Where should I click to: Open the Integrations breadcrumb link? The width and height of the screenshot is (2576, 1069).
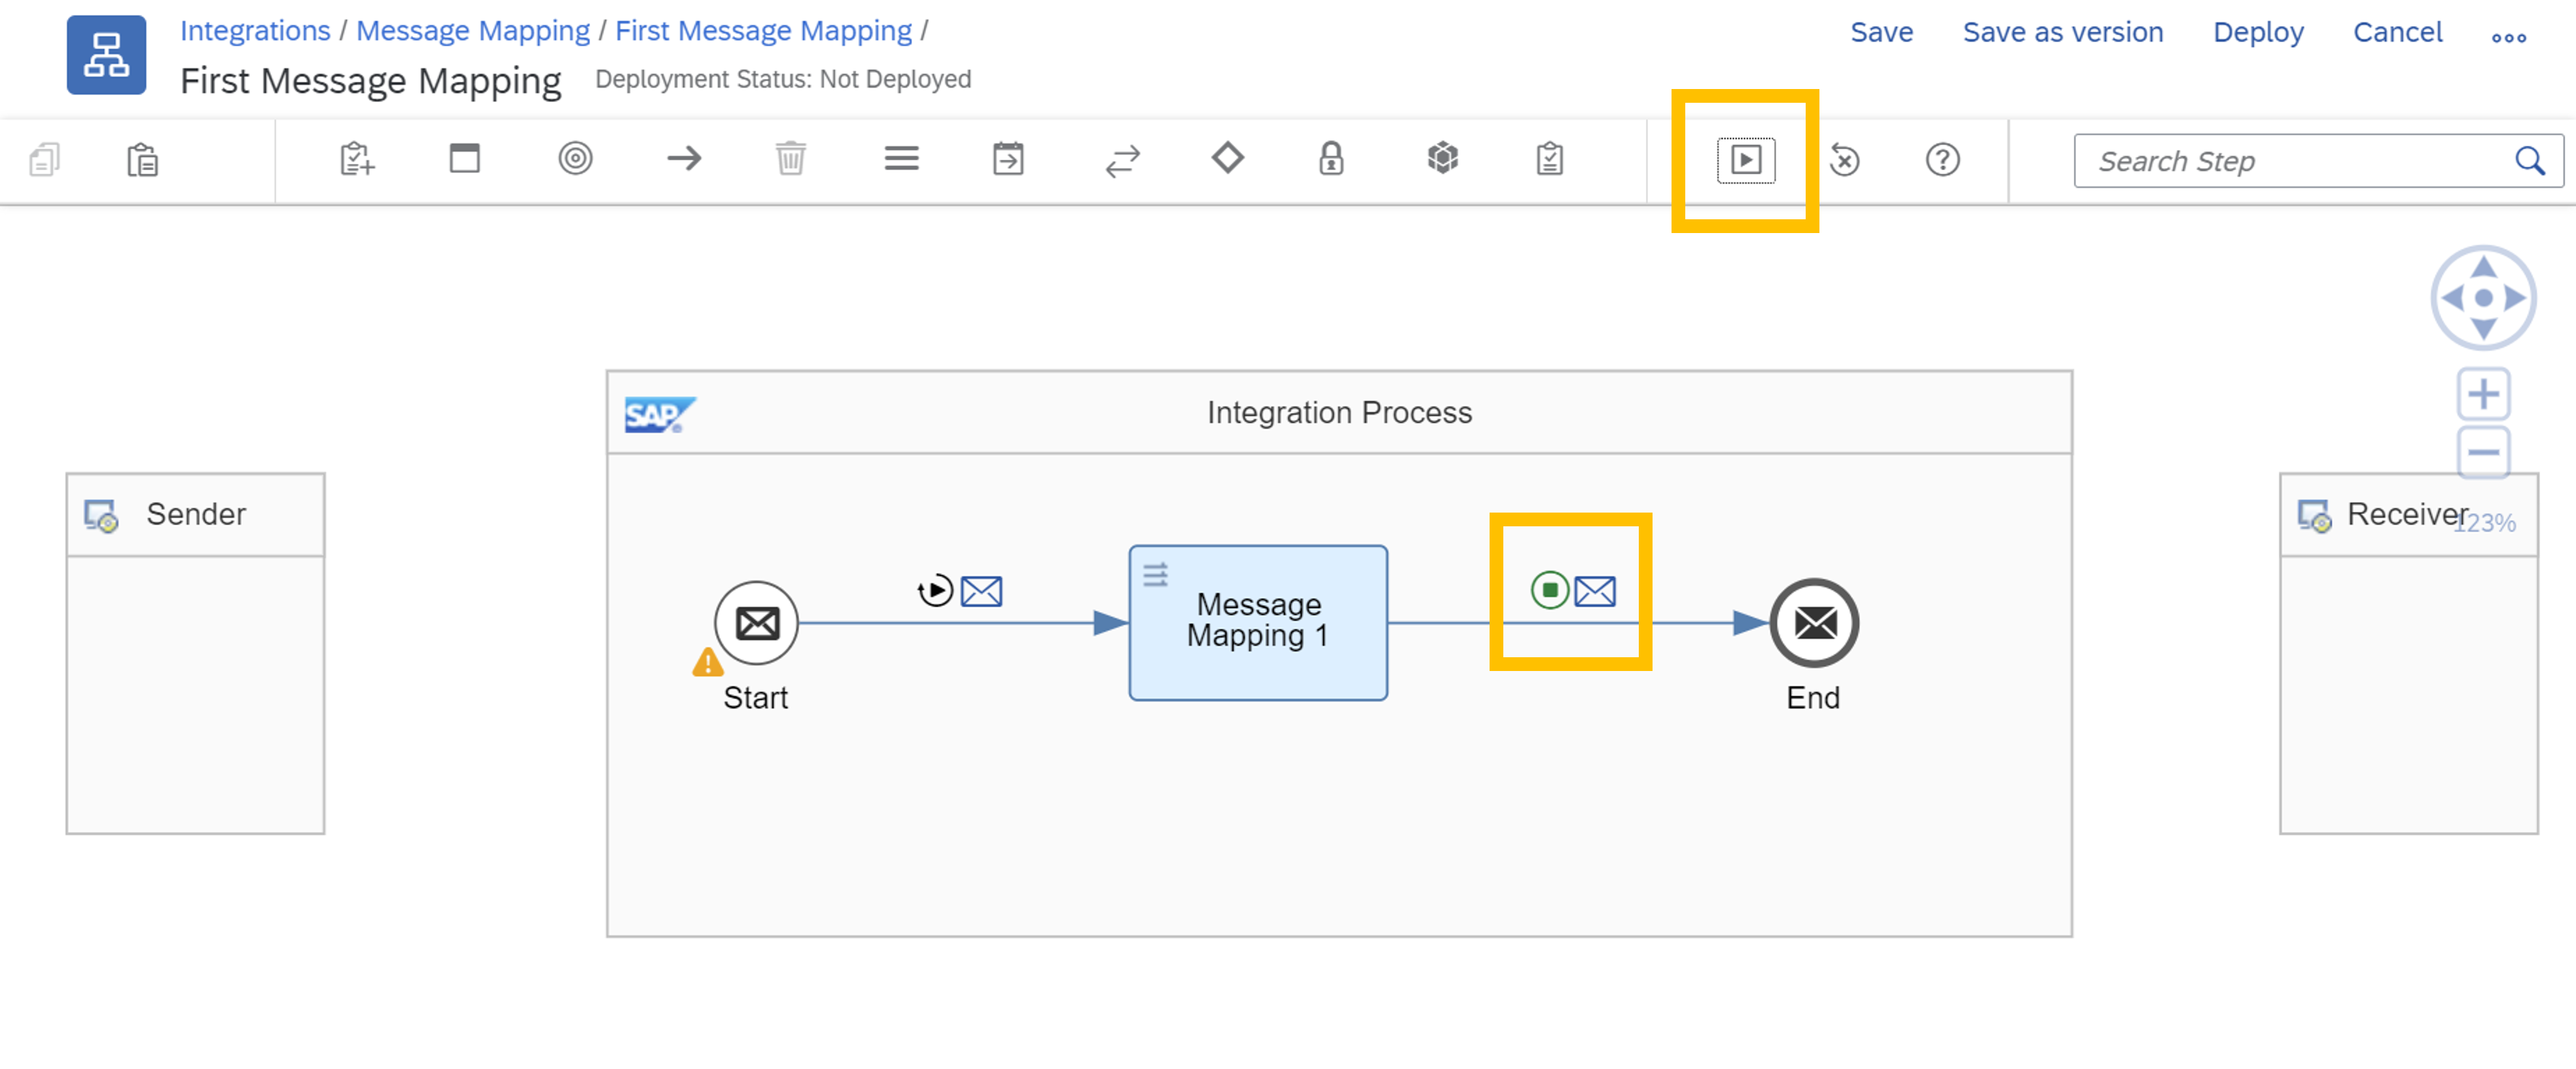[256, 31]
